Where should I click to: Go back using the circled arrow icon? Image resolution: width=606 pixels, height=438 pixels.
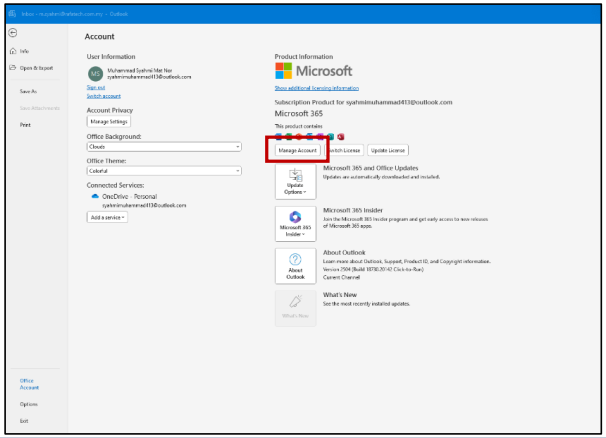13,33
